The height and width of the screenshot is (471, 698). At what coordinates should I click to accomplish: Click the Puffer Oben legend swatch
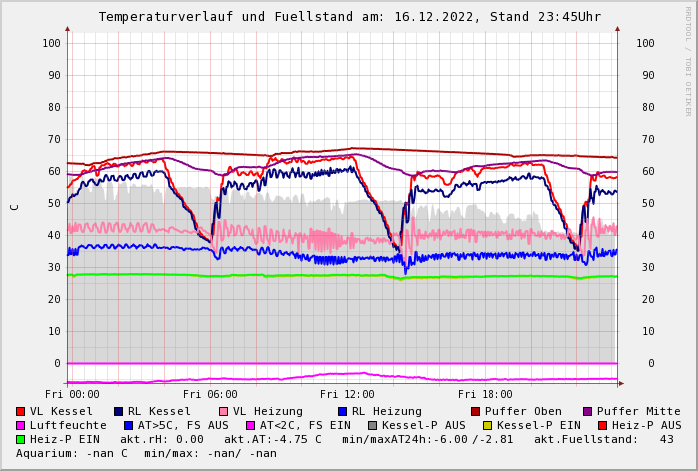(x=476, y=411)
